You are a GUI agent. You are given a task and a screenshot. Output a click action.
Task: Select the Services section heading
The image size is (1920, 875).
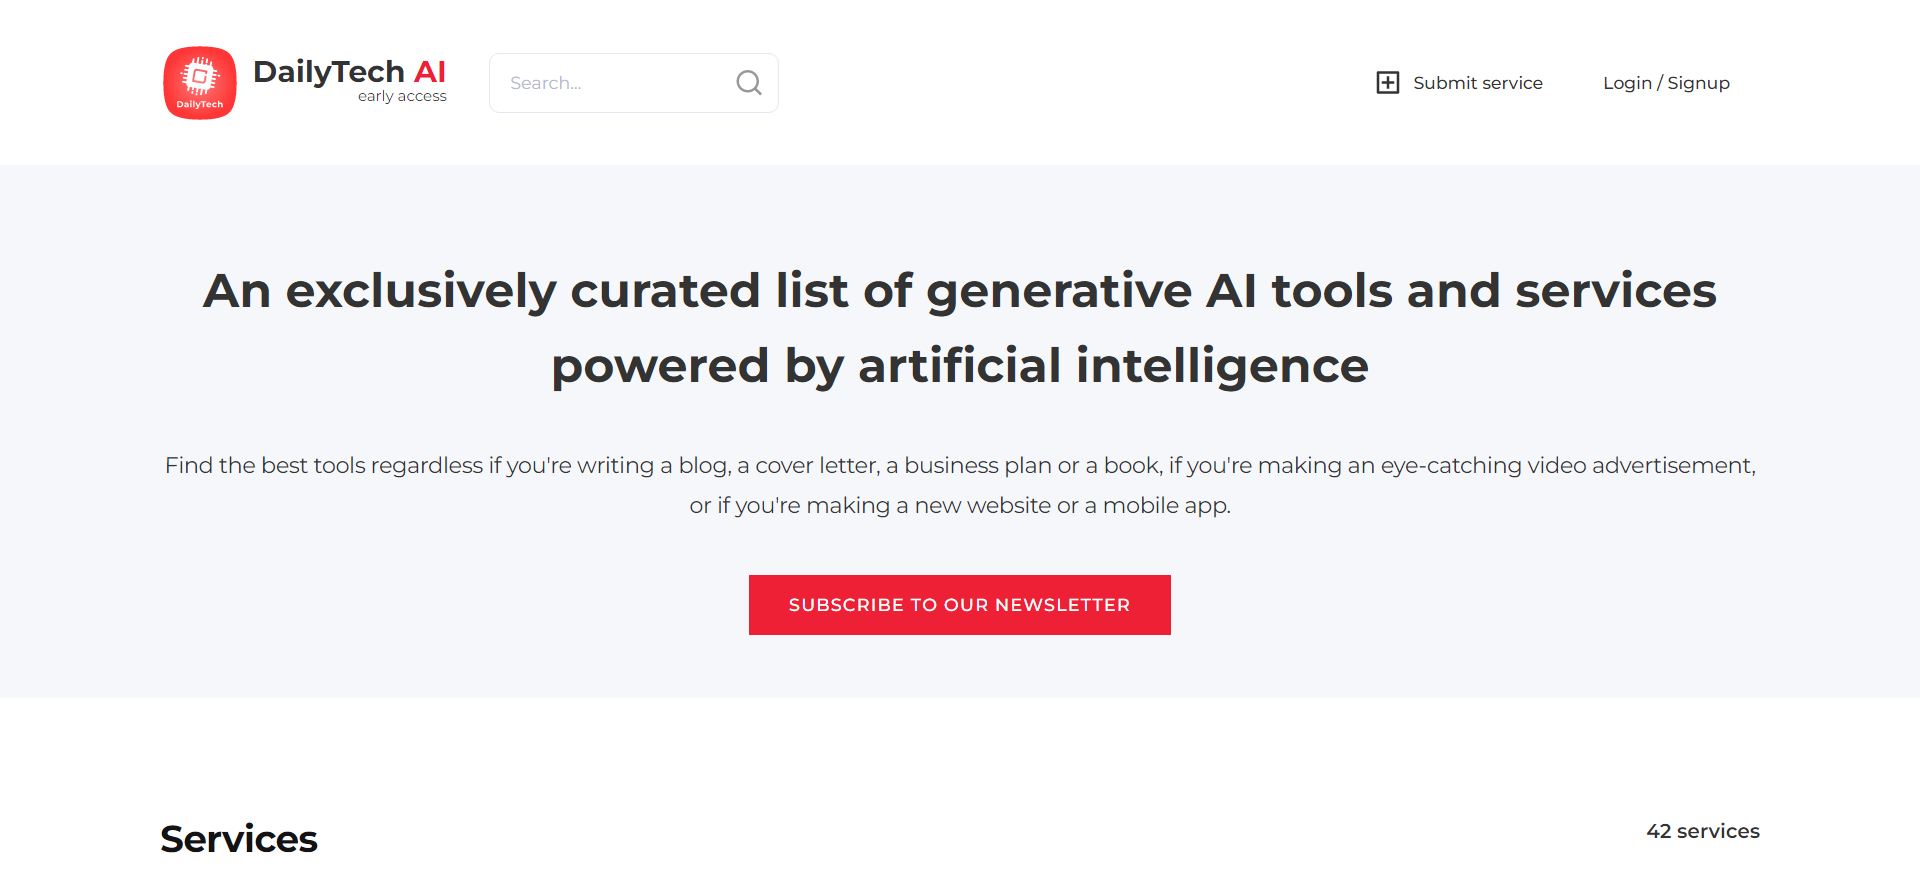[x=238, y=838]
